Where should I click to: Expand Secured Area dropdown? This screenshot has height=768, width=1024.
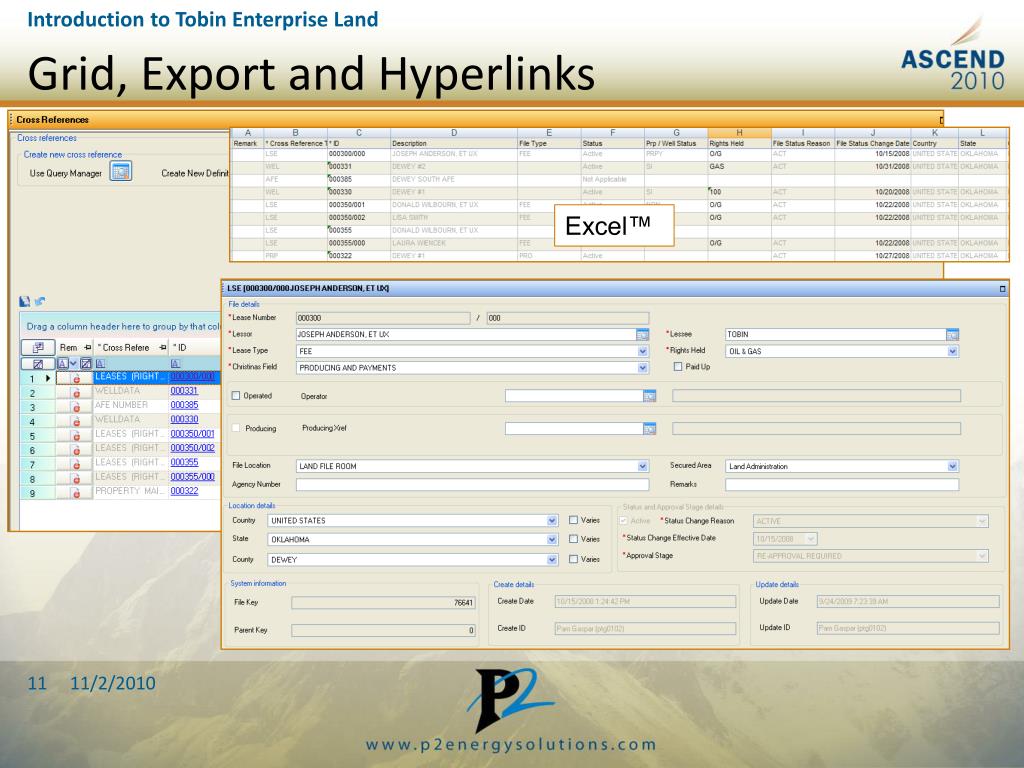coord(953,466)
